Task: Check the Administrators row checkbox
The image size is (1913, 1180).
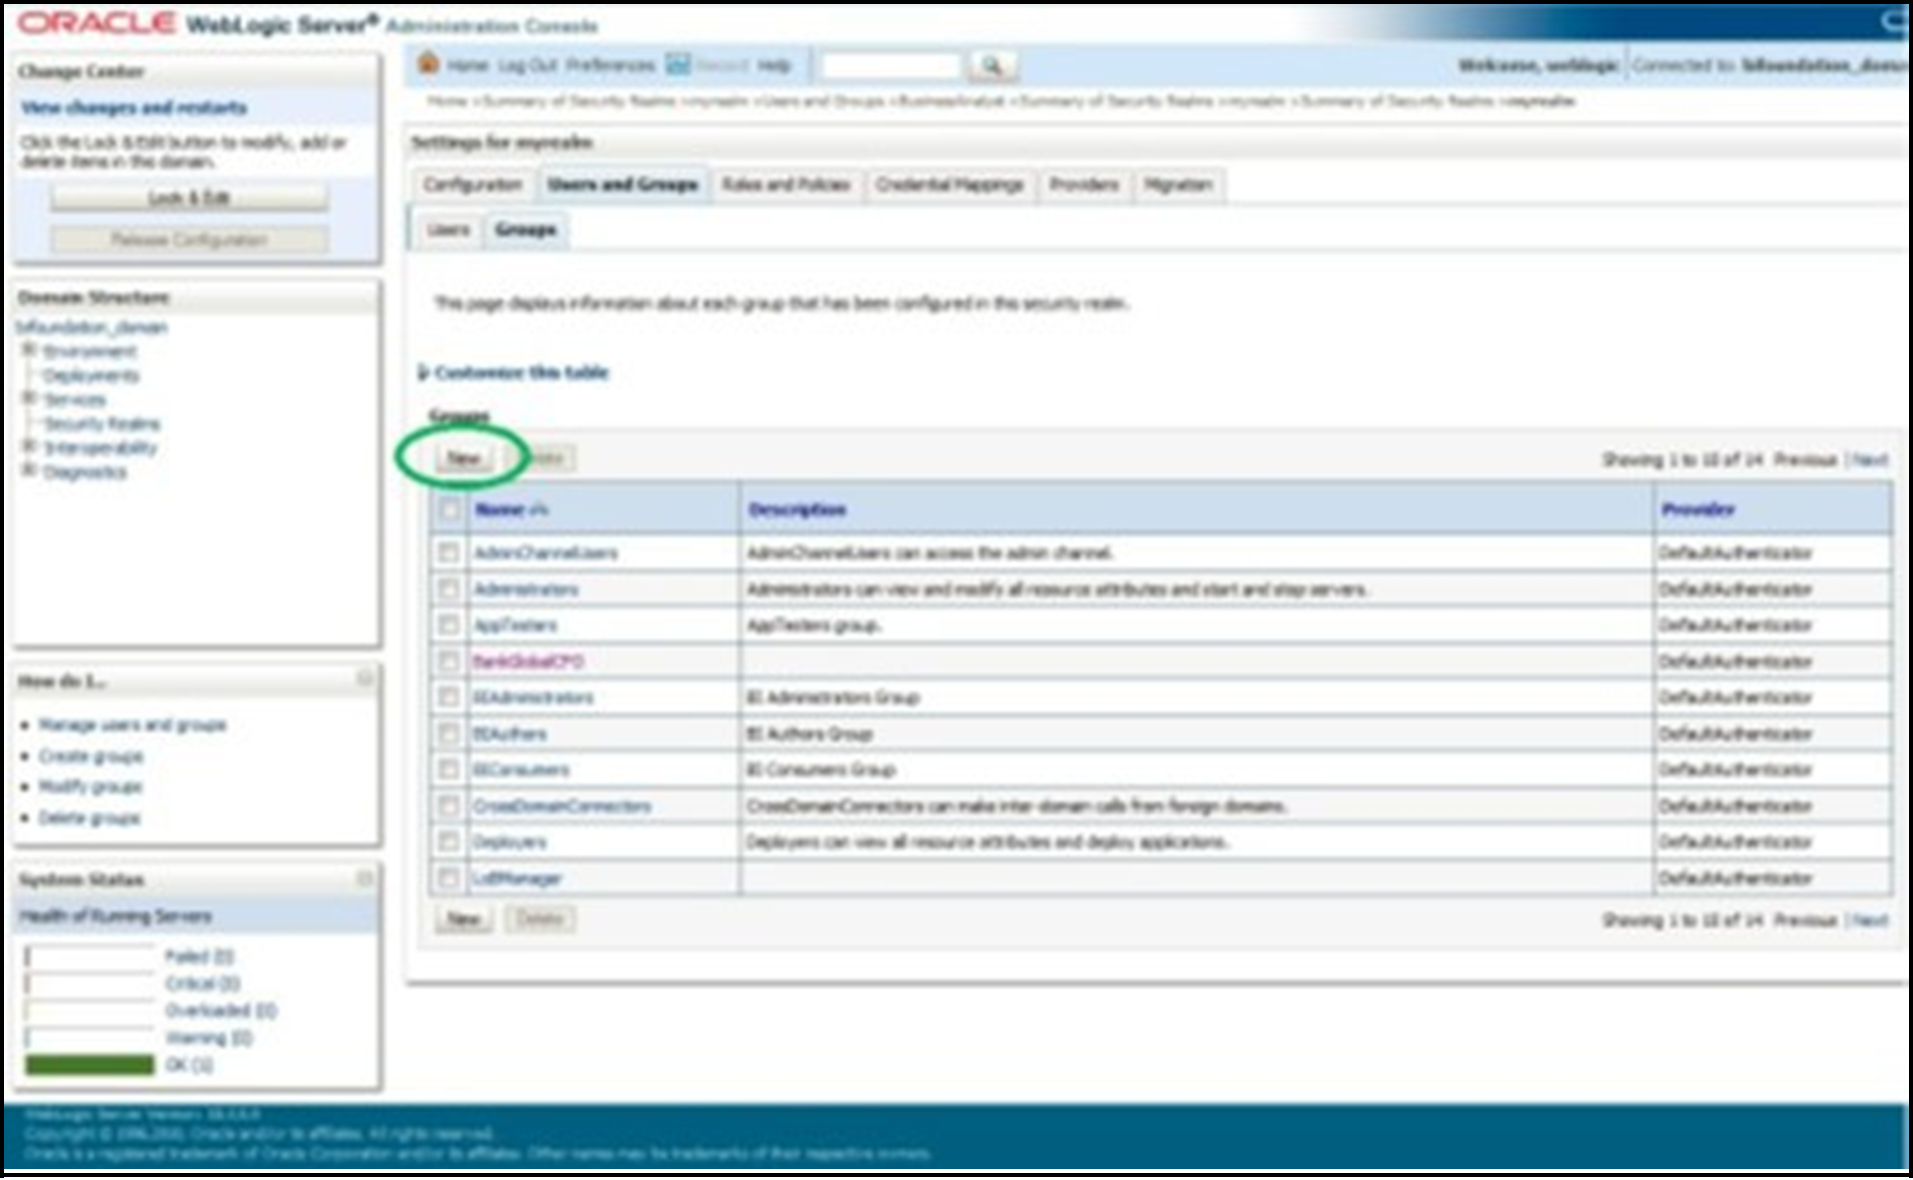Action: tap(448, 589)
